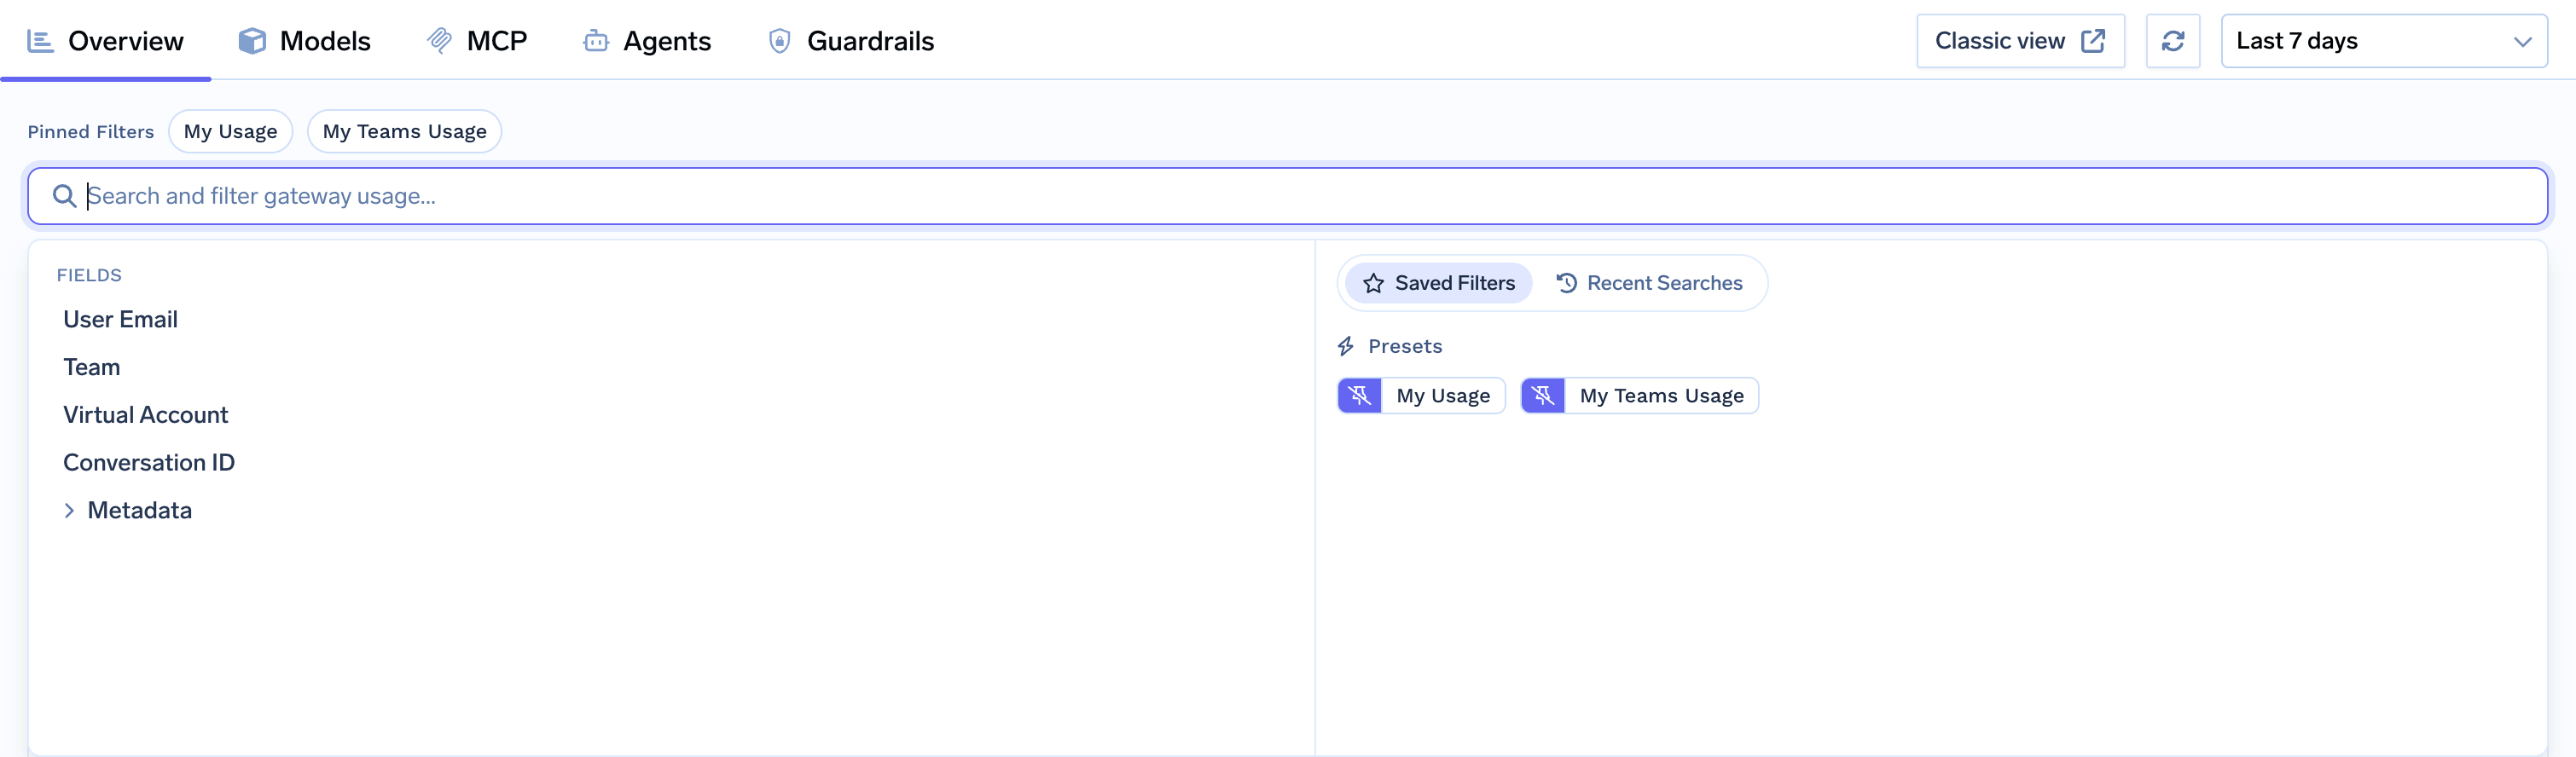Choose the Team field

tap(92, 368)
